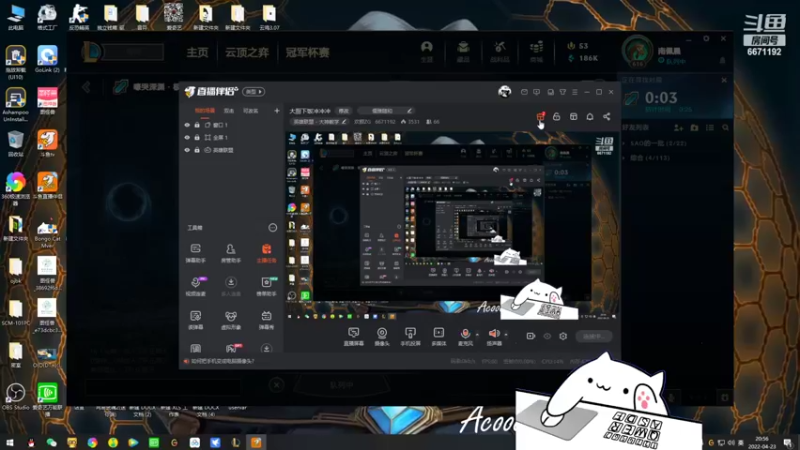Toggle the preview eye icon in bottom bar
Viewport: 800px width, 450px height.
coord(547,336)
